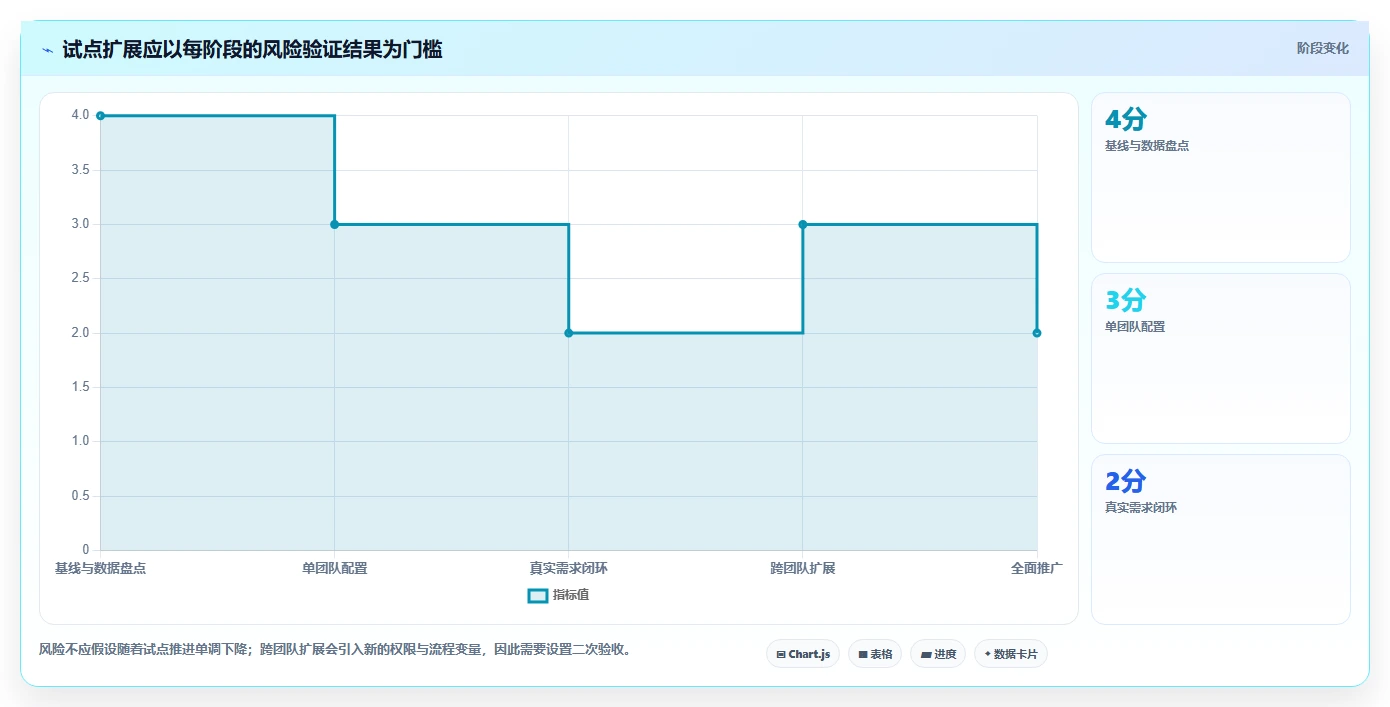Click the footnote text about 二次验收
1390x707 pixels.
[x=335, y=650]
